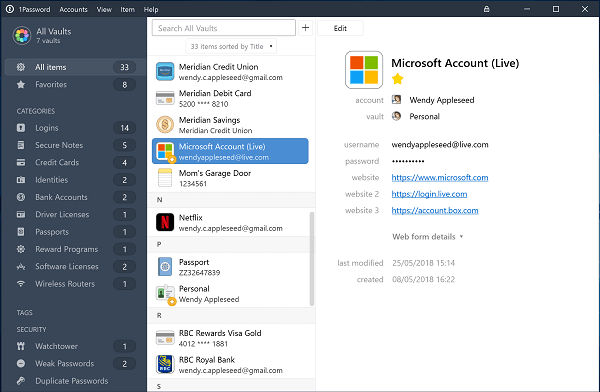Open the Item menu

pos(127,9)
